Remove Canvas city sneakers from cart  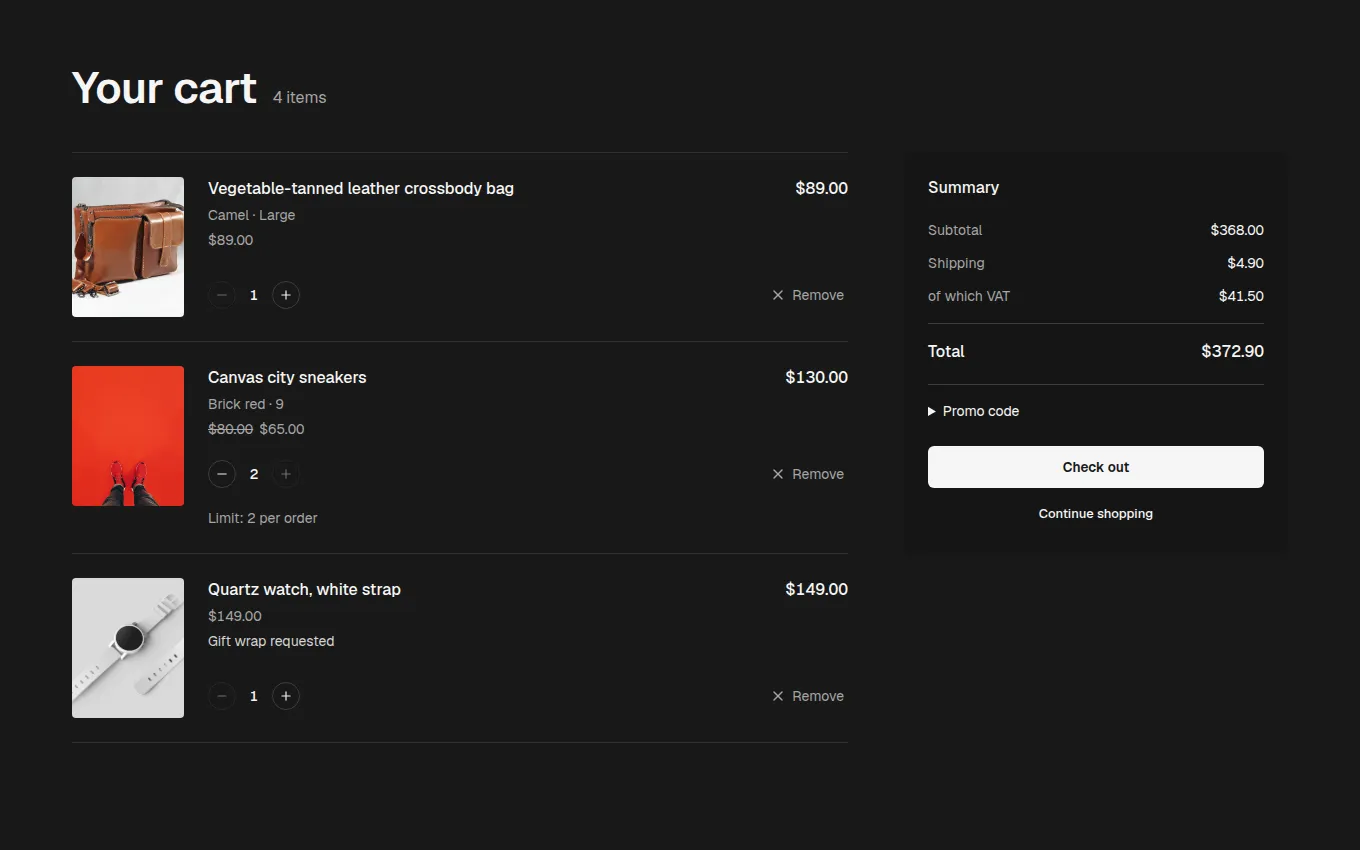[x=808, y=474]
